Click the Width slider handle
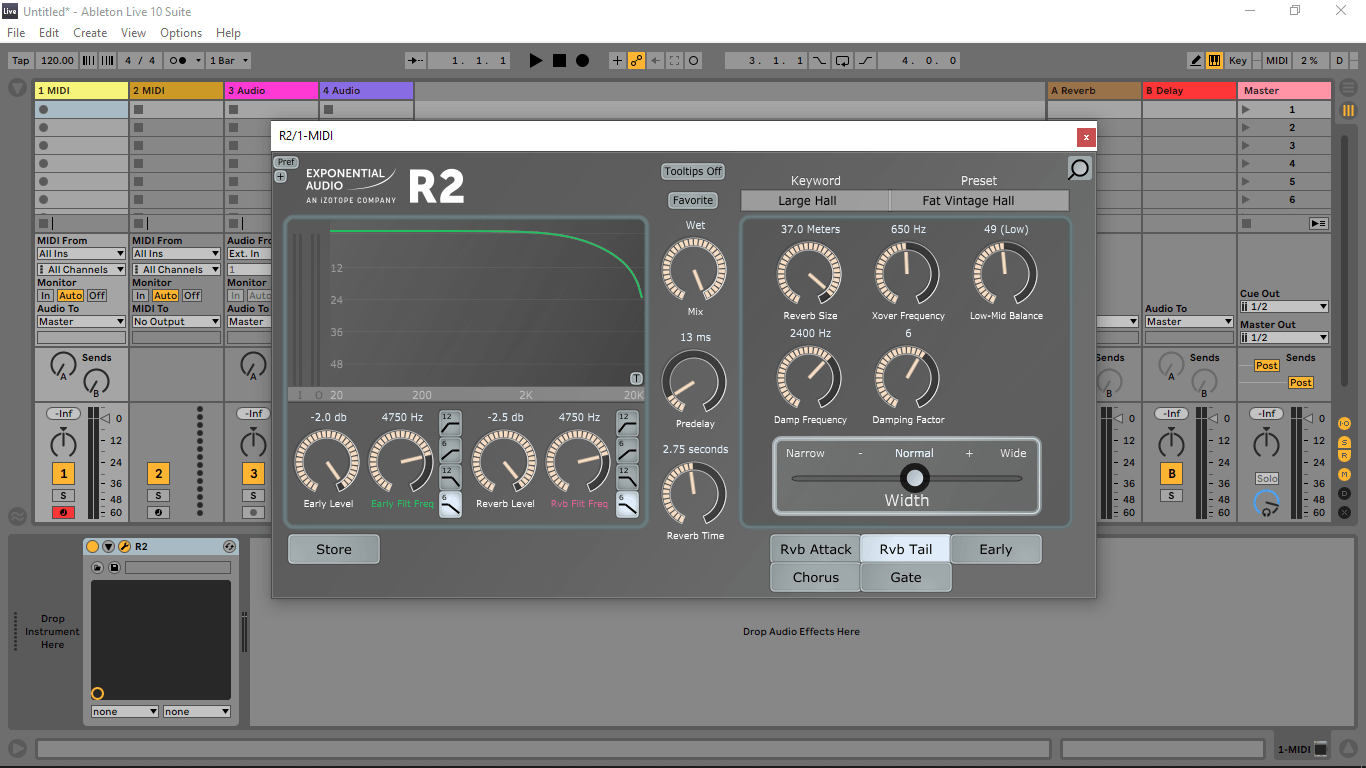 click(915, 477)
